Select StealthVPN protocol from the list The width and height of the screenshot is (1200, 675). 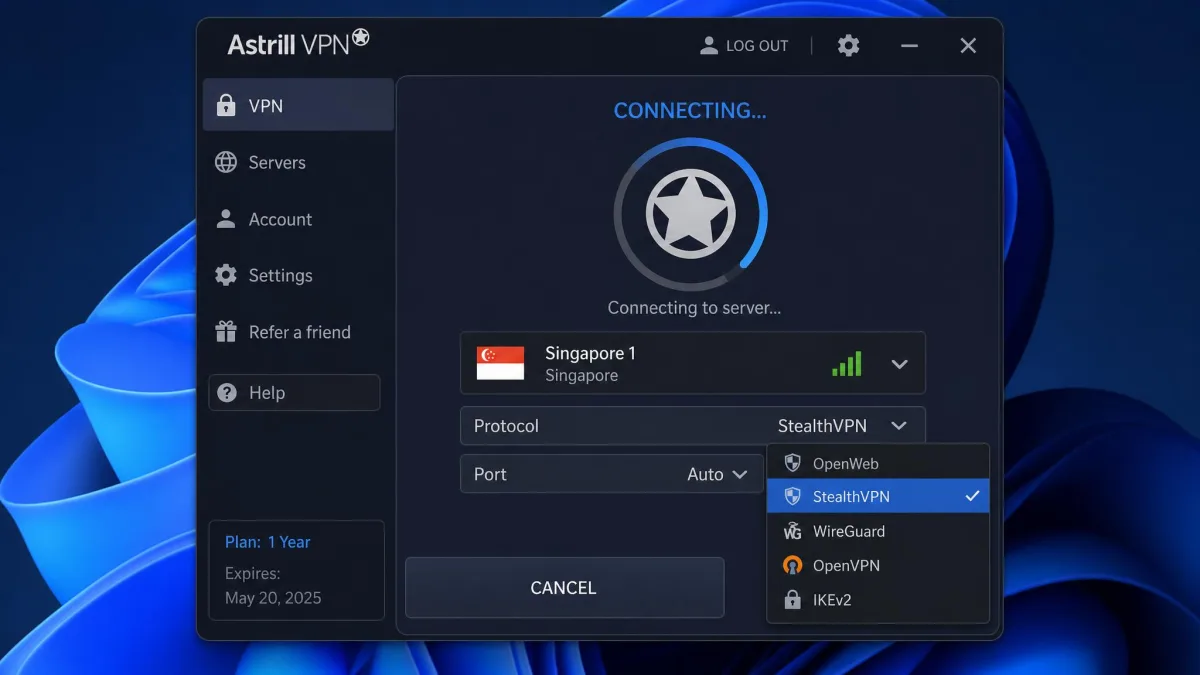click(878, 496)
